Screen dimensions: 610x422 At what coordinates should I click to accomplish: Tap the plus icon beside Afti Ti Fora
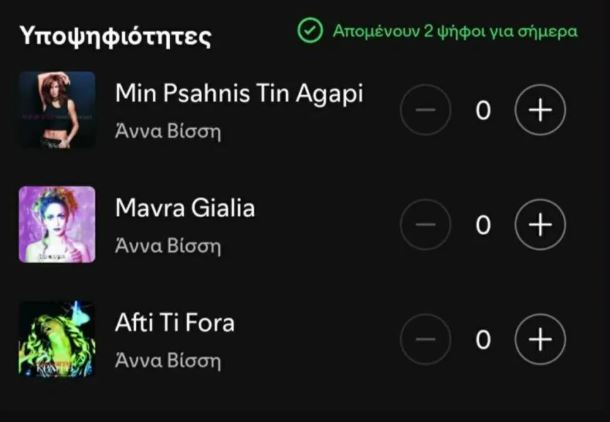click(540, 339)
